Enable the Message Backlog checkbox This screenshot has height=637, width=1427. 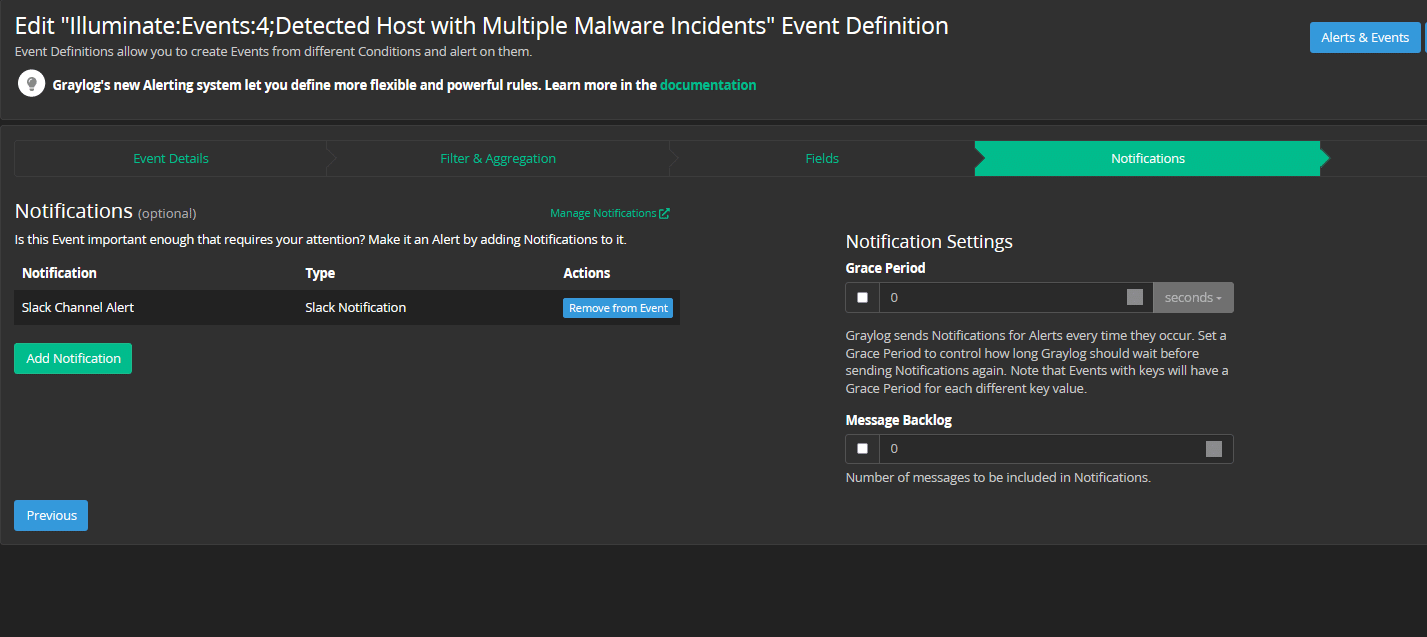click(861, 448)
